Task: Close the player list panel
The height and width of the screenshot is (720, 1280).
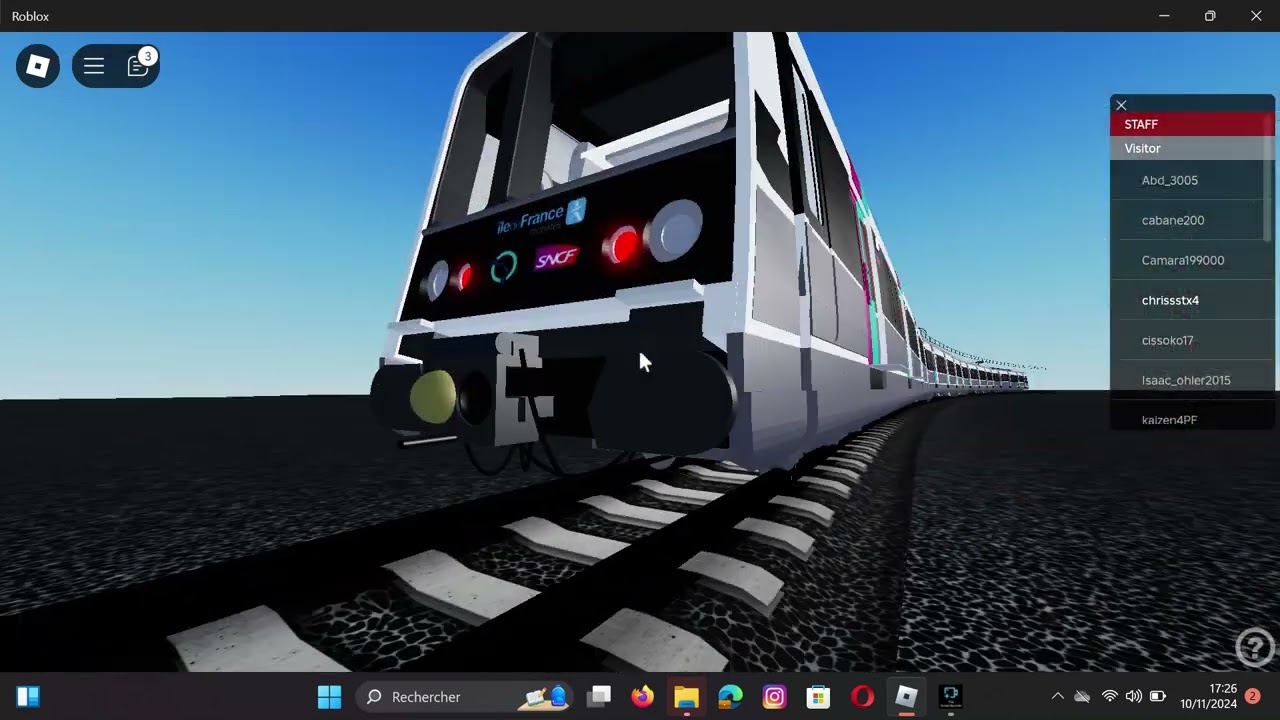Action: [1121, 105]
